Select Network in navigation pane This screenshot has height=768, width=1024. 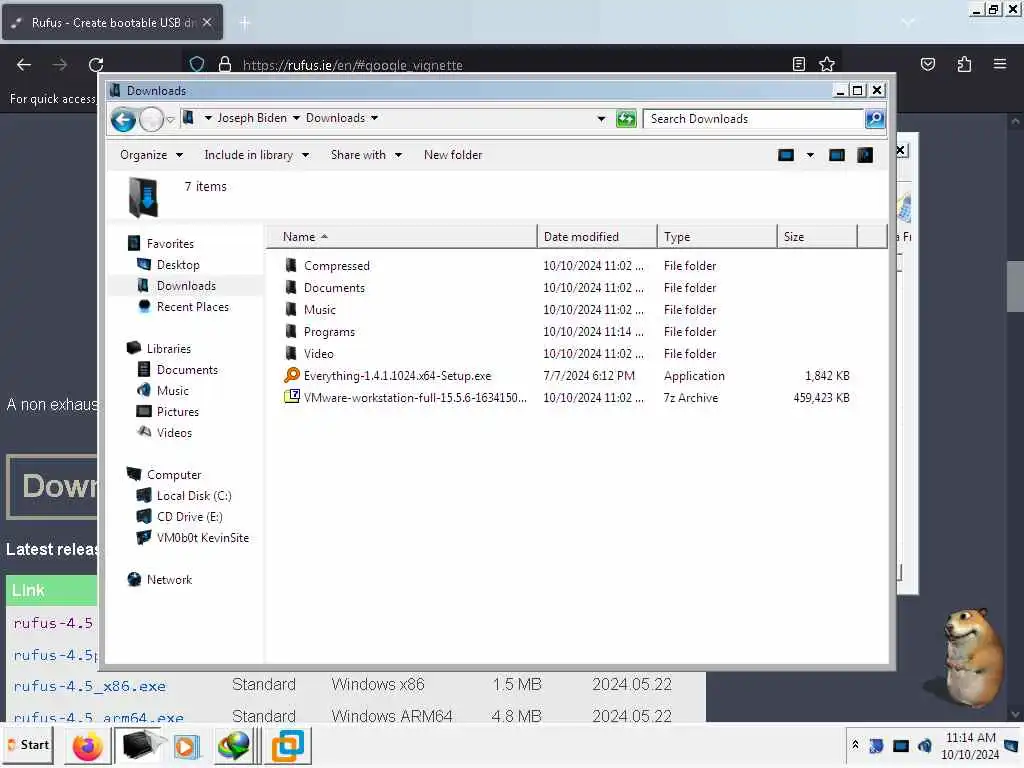click(x=159, y=579)
